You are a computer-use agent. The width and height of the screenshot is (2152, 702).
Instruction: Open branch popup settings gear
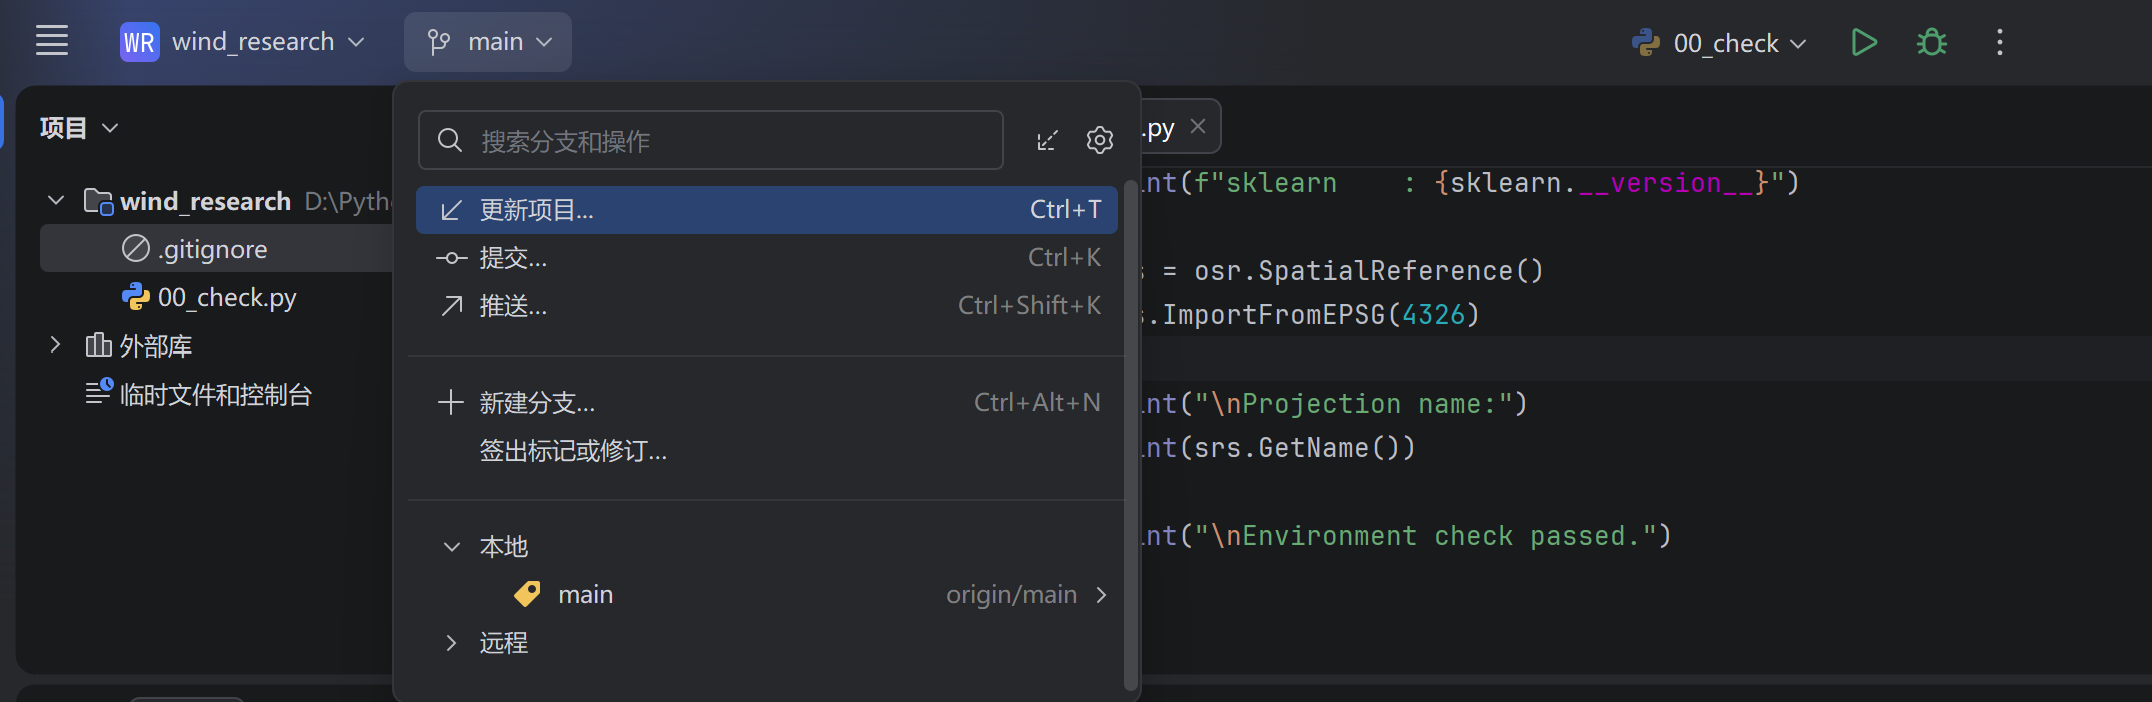pyautogui.click(x=1100, y=140)
